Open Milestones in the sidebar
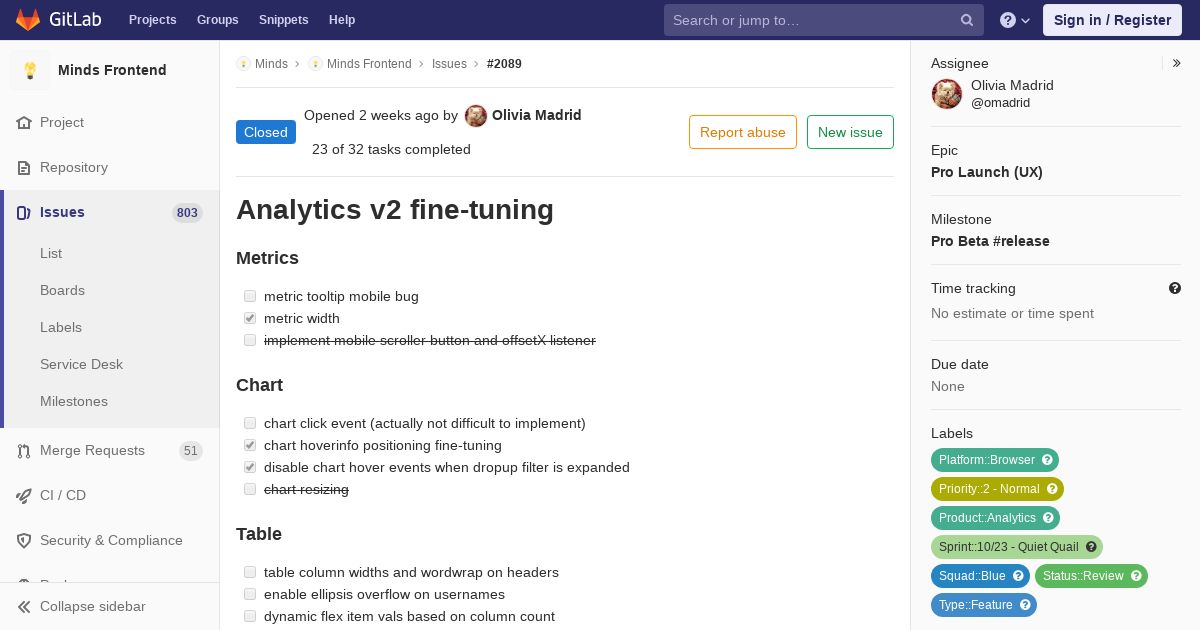1200x630 pixels. [x=74, y=402]
